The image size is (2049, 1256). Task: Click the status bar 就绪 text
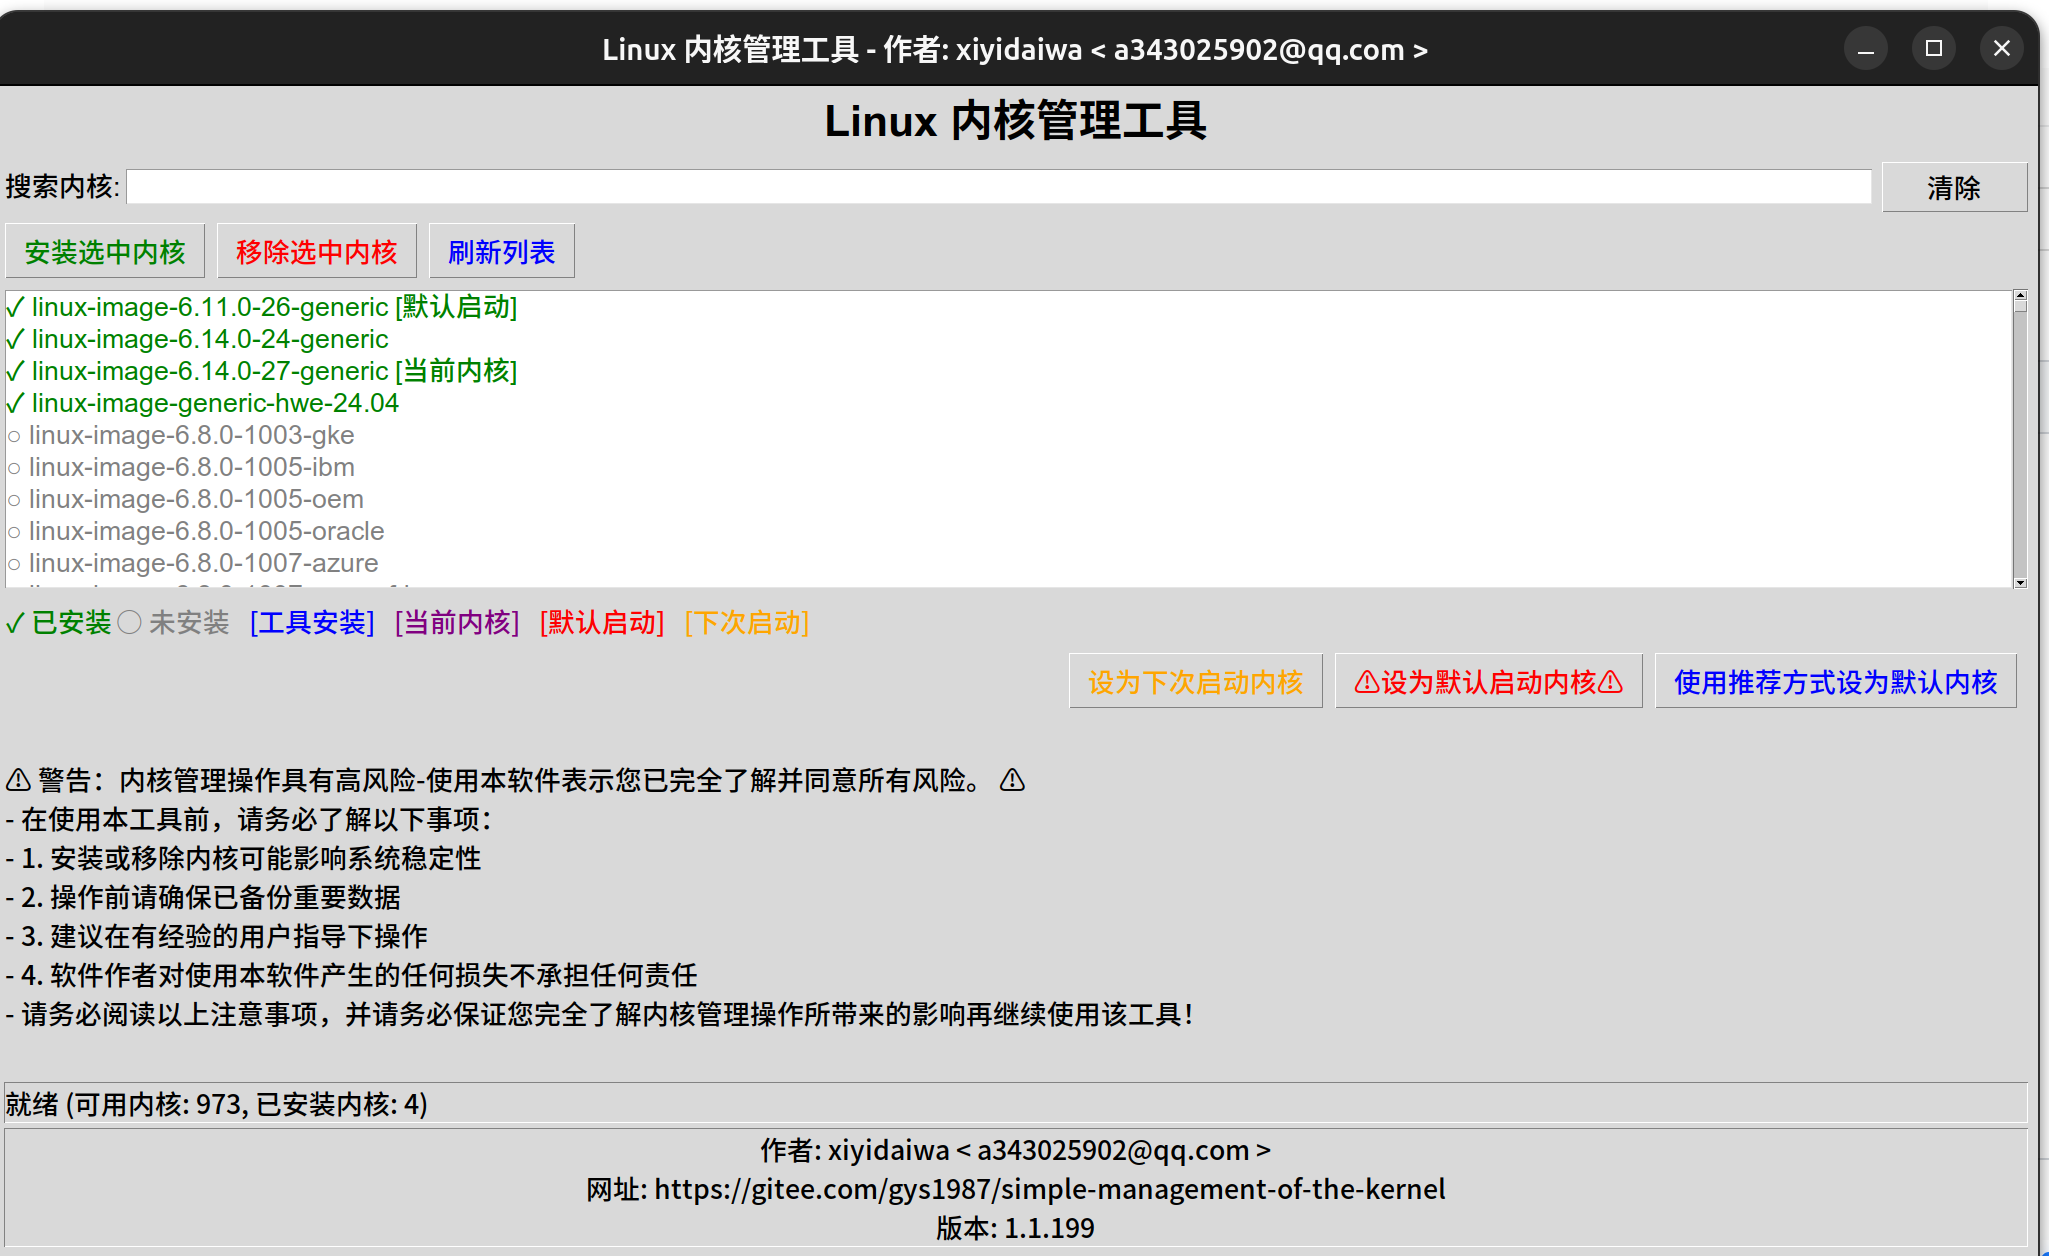click(217, 1104)
